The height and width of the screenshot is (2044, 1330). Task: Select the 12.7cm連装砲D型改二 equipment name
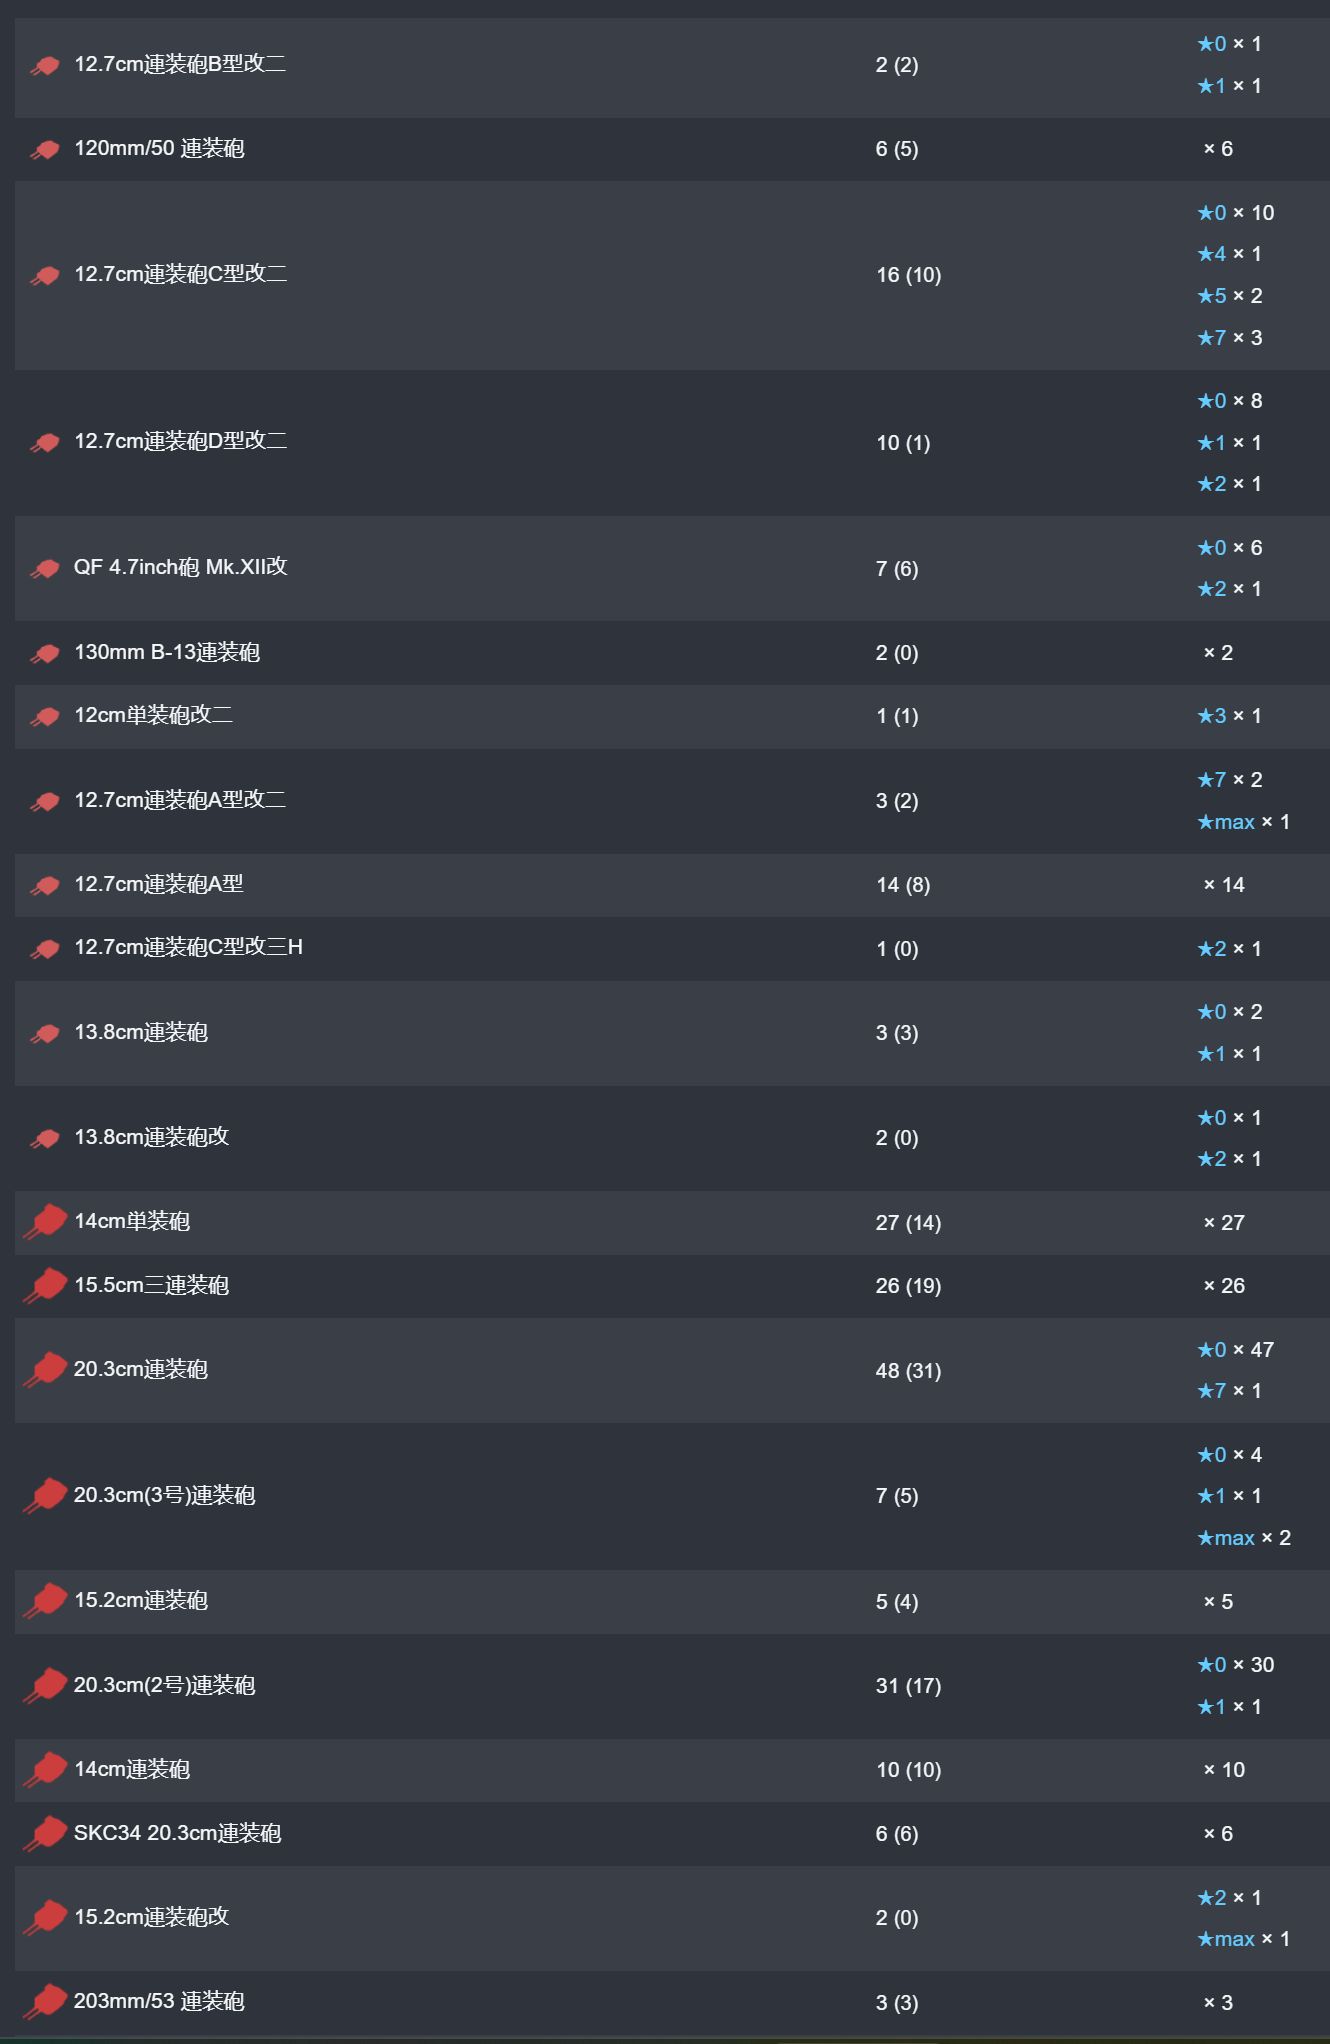click(x=180, y=441)
